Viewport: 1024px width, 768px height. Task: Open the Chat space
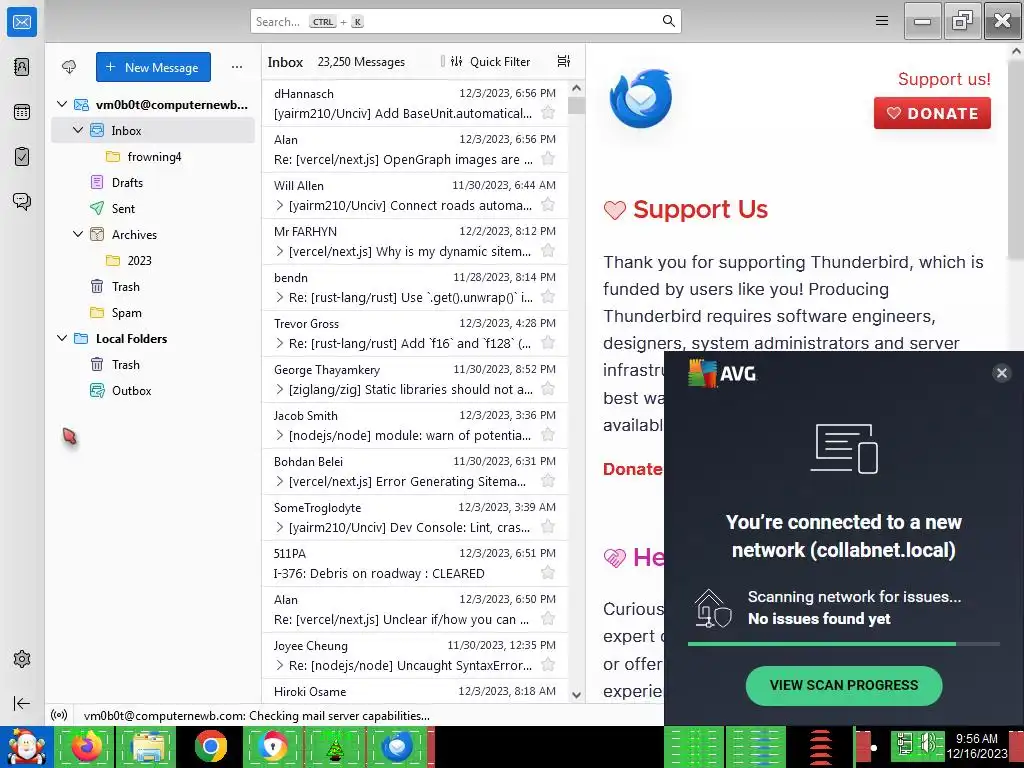tap(22, 201)
